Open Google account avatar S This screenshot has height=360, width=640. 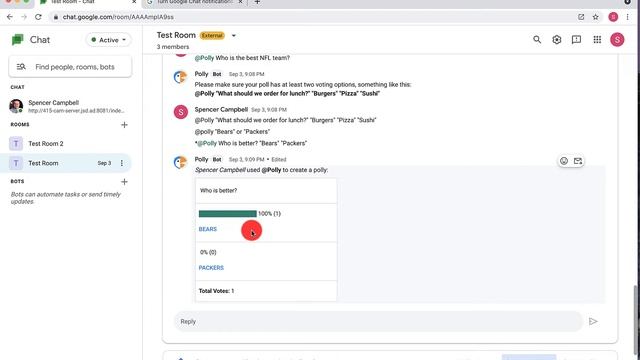pyautogui.click(x=617, y=40)
